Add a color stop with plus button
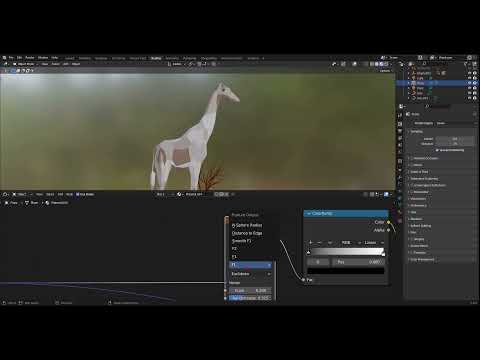 pos(311,242)
